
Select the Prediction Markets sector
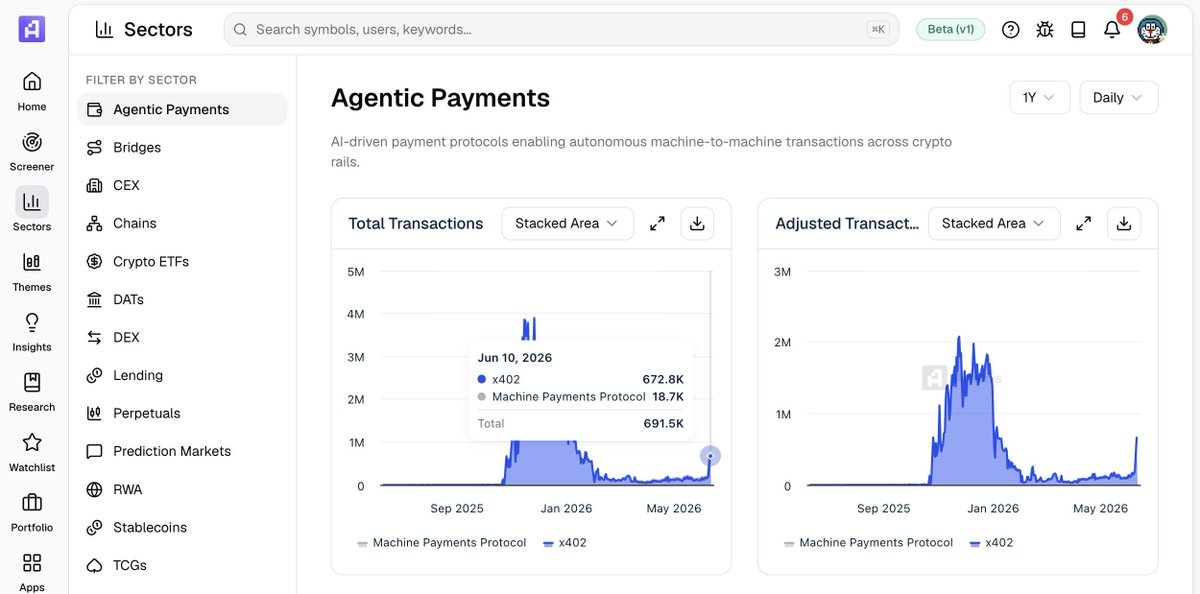coord(182,451)
